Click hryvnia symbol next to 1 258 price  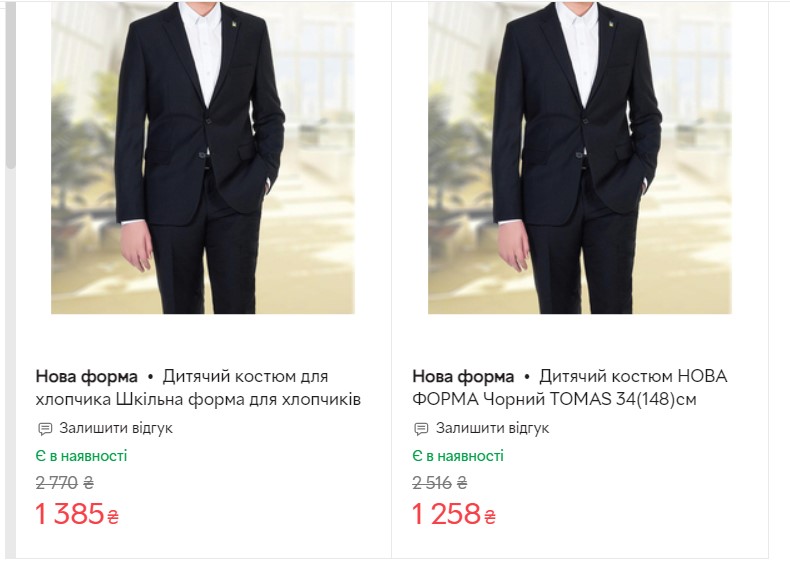point(490,517)
